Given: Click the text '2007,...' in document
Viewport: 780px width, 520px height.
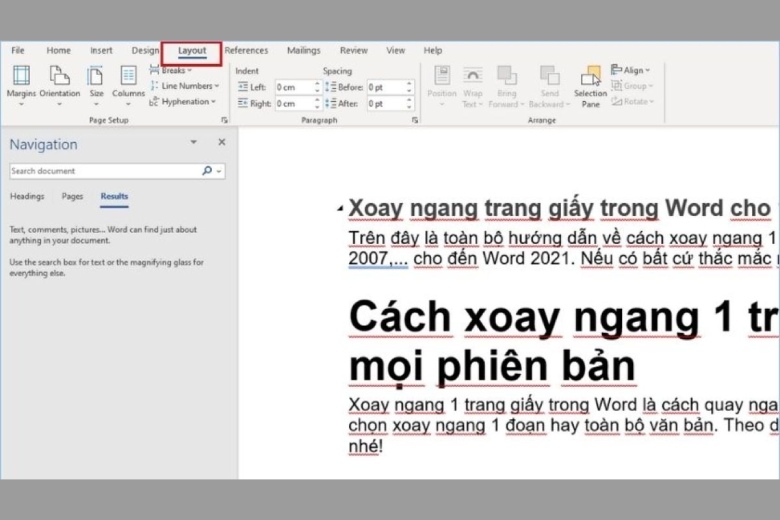Looking at the screenshot, I should [x=378, y=258].
